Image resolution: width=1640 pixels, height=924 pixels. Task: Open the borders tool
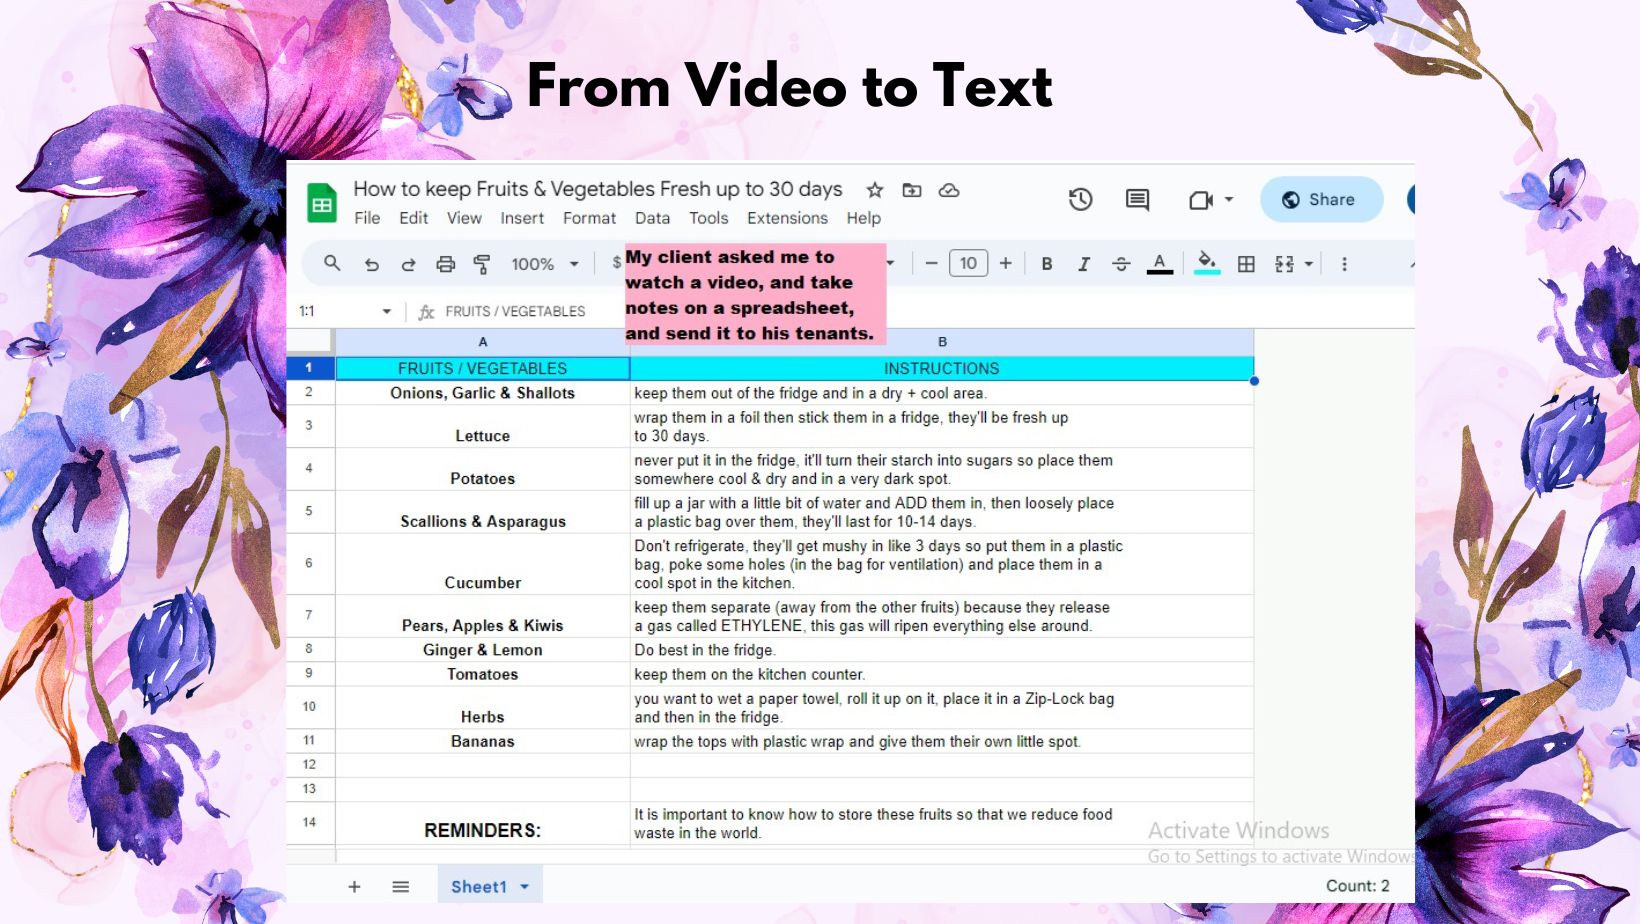point(1246,264)
